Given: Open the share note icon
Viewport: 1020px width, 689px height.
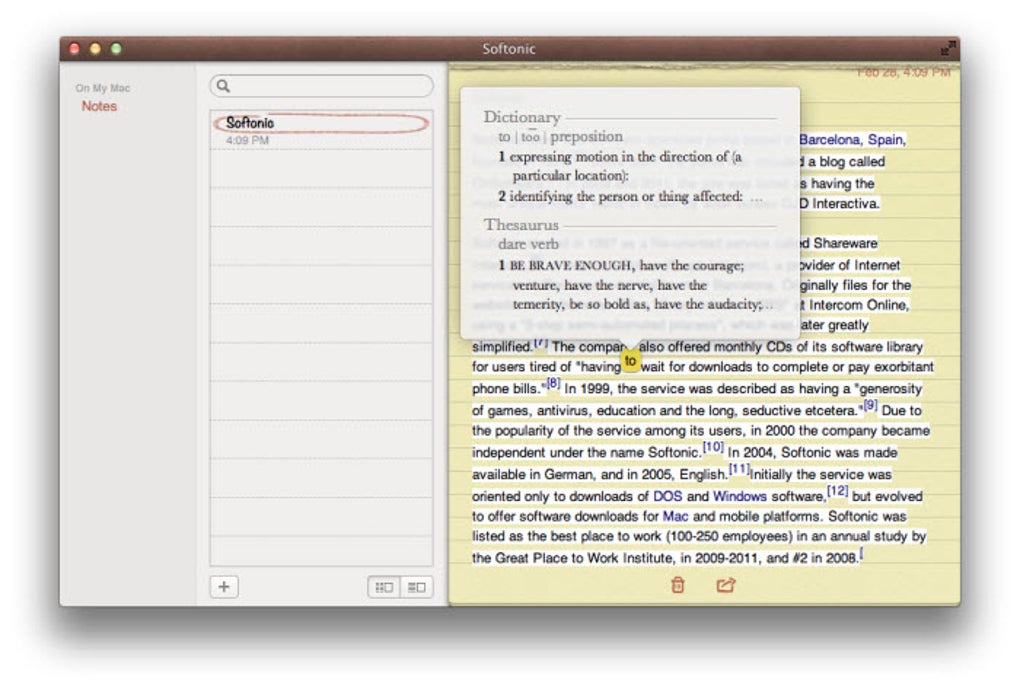Looking at the screenshot, I should pyautogui.click(x=725, y=585).
